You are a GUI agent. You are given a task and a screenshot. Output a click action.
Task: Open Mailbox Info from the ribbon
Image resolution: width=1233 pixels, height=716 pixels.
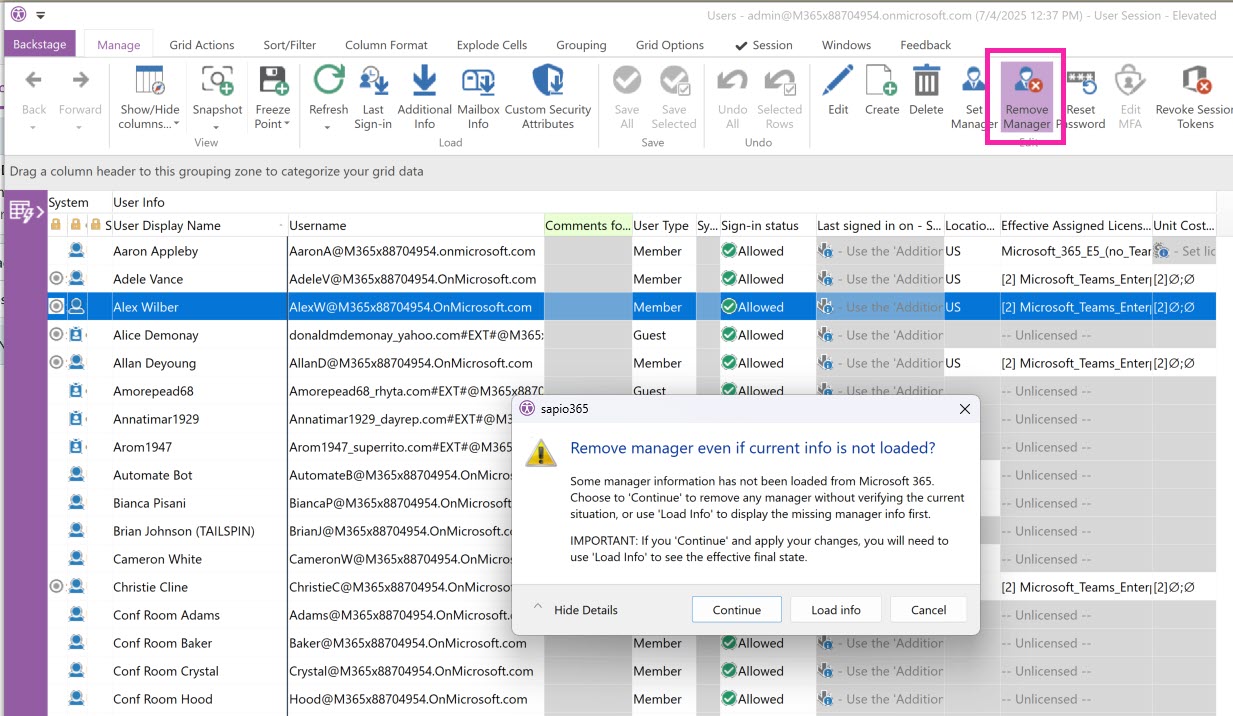(x=478, y=82)
